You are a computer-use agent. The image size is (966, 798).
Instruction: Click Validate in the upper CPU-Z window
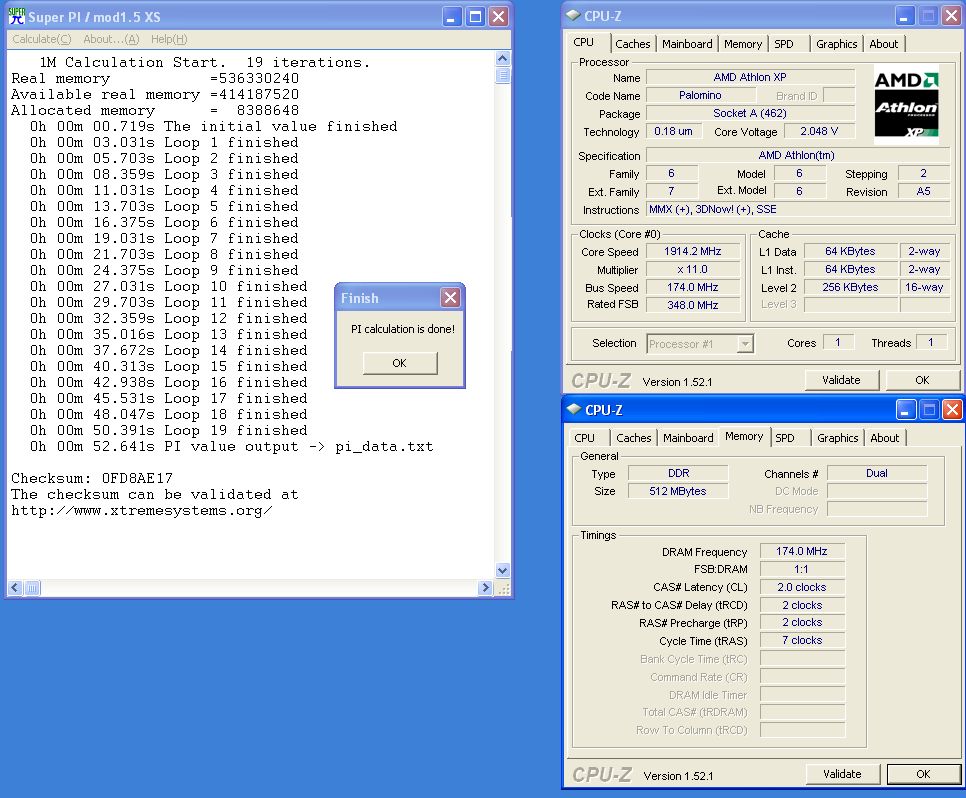pyautogui.click(x=841, y=380)
